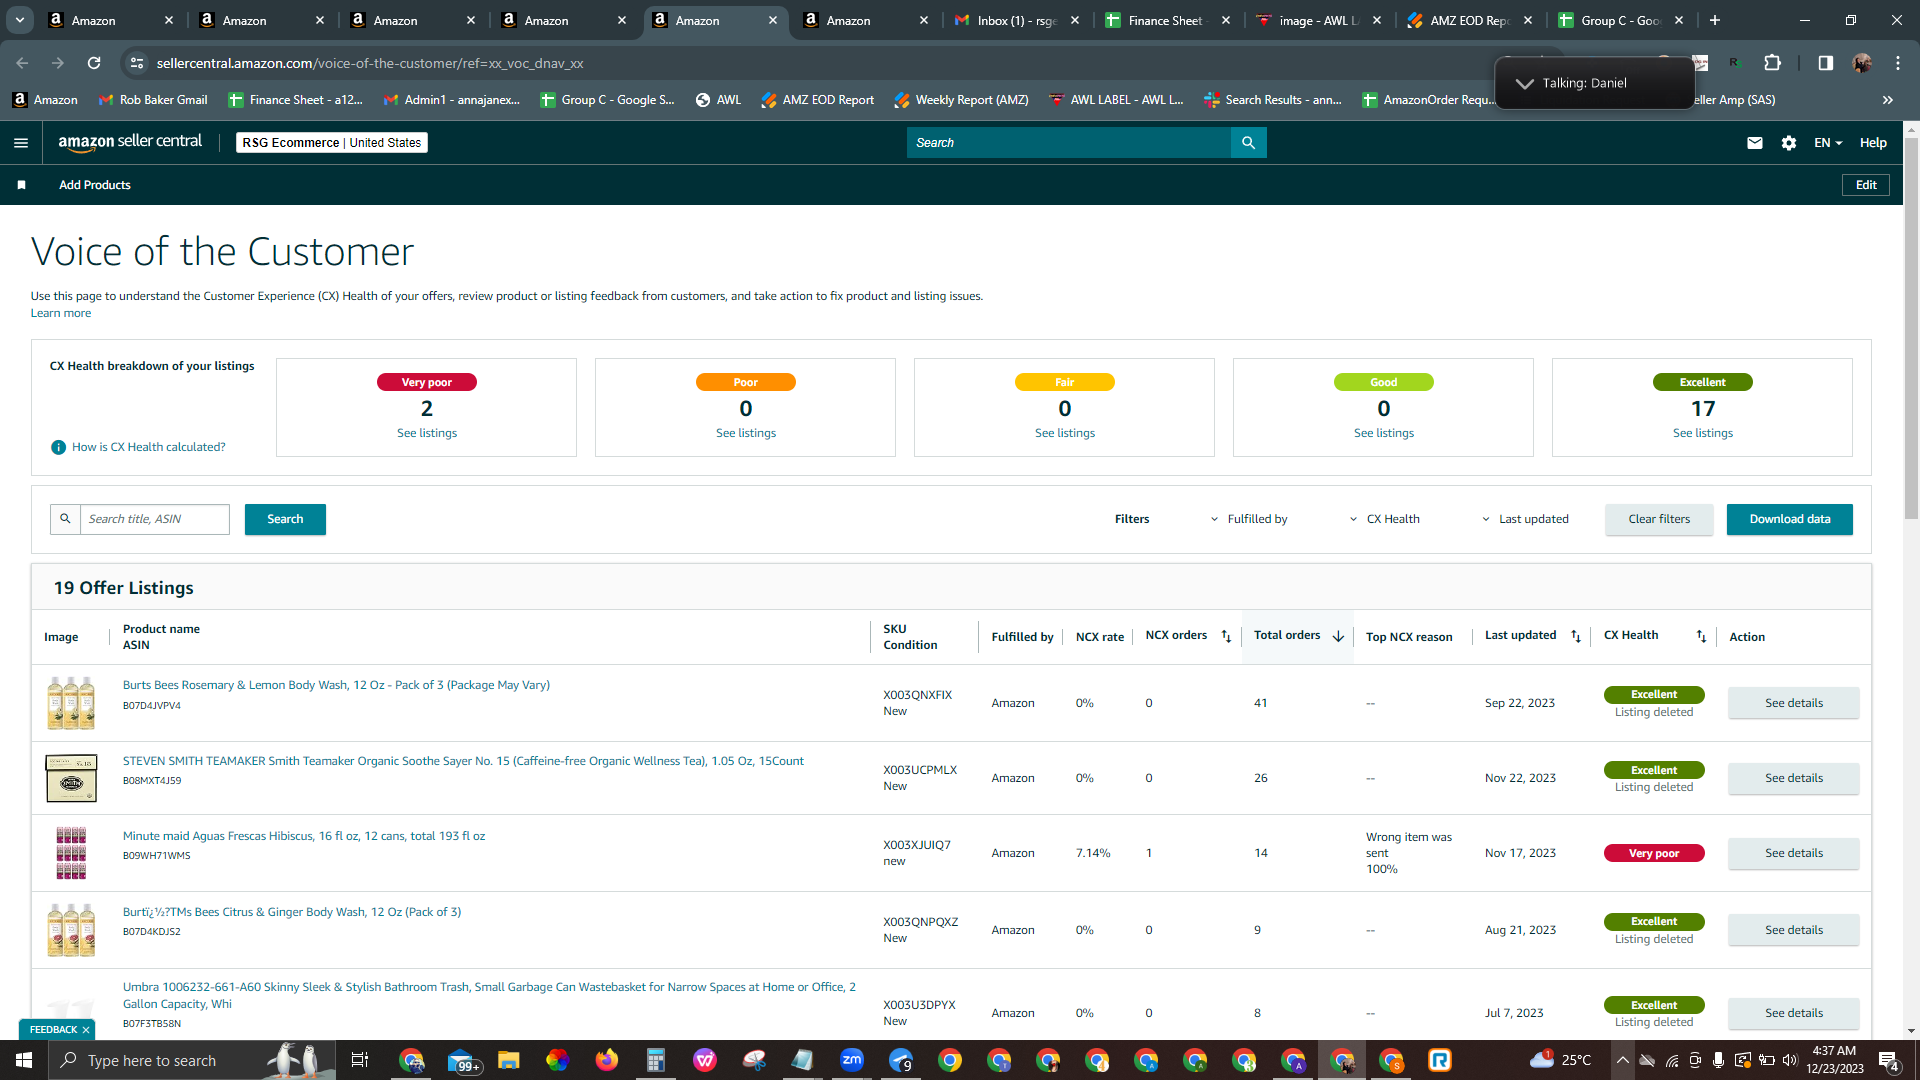Open a new browser tab
This screenshot has width=1920, height=1080.
(x=1715, y=20)
